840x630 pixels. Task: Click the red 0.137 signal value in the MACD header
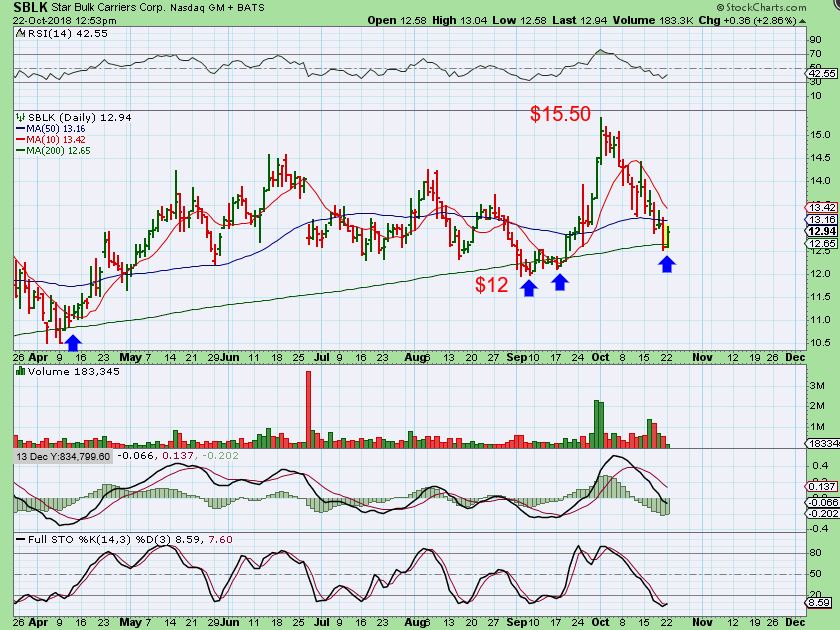click(178, 456)
